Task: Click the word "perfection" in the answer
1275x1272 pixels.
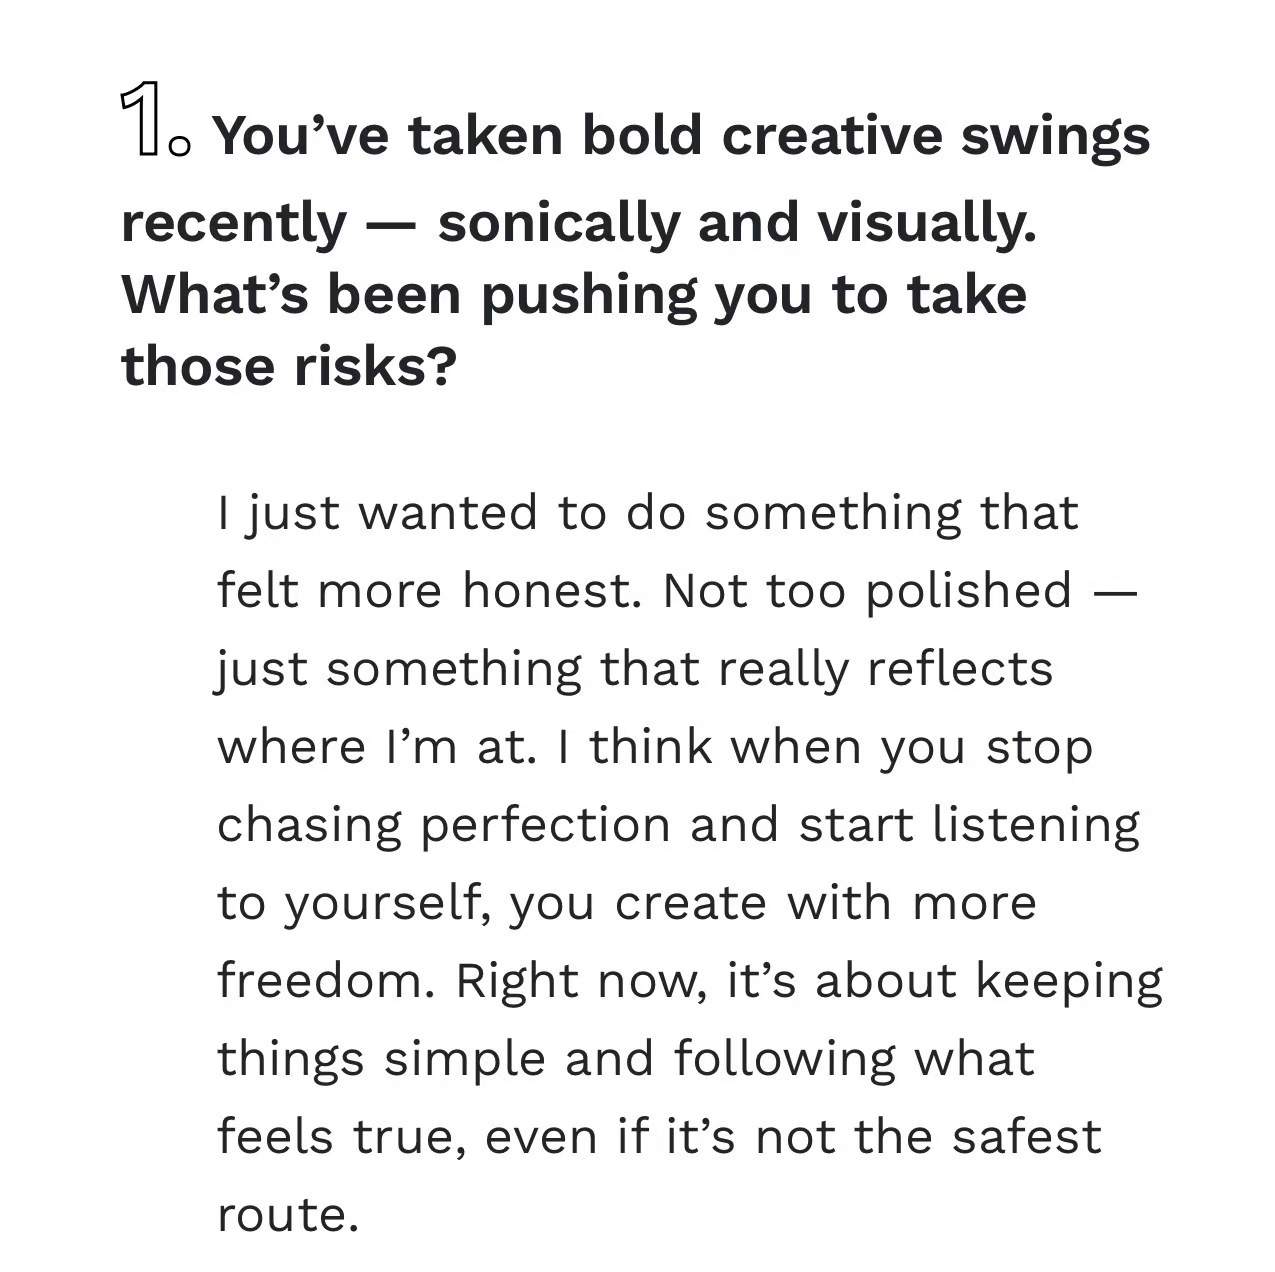Action: (545, 826)
